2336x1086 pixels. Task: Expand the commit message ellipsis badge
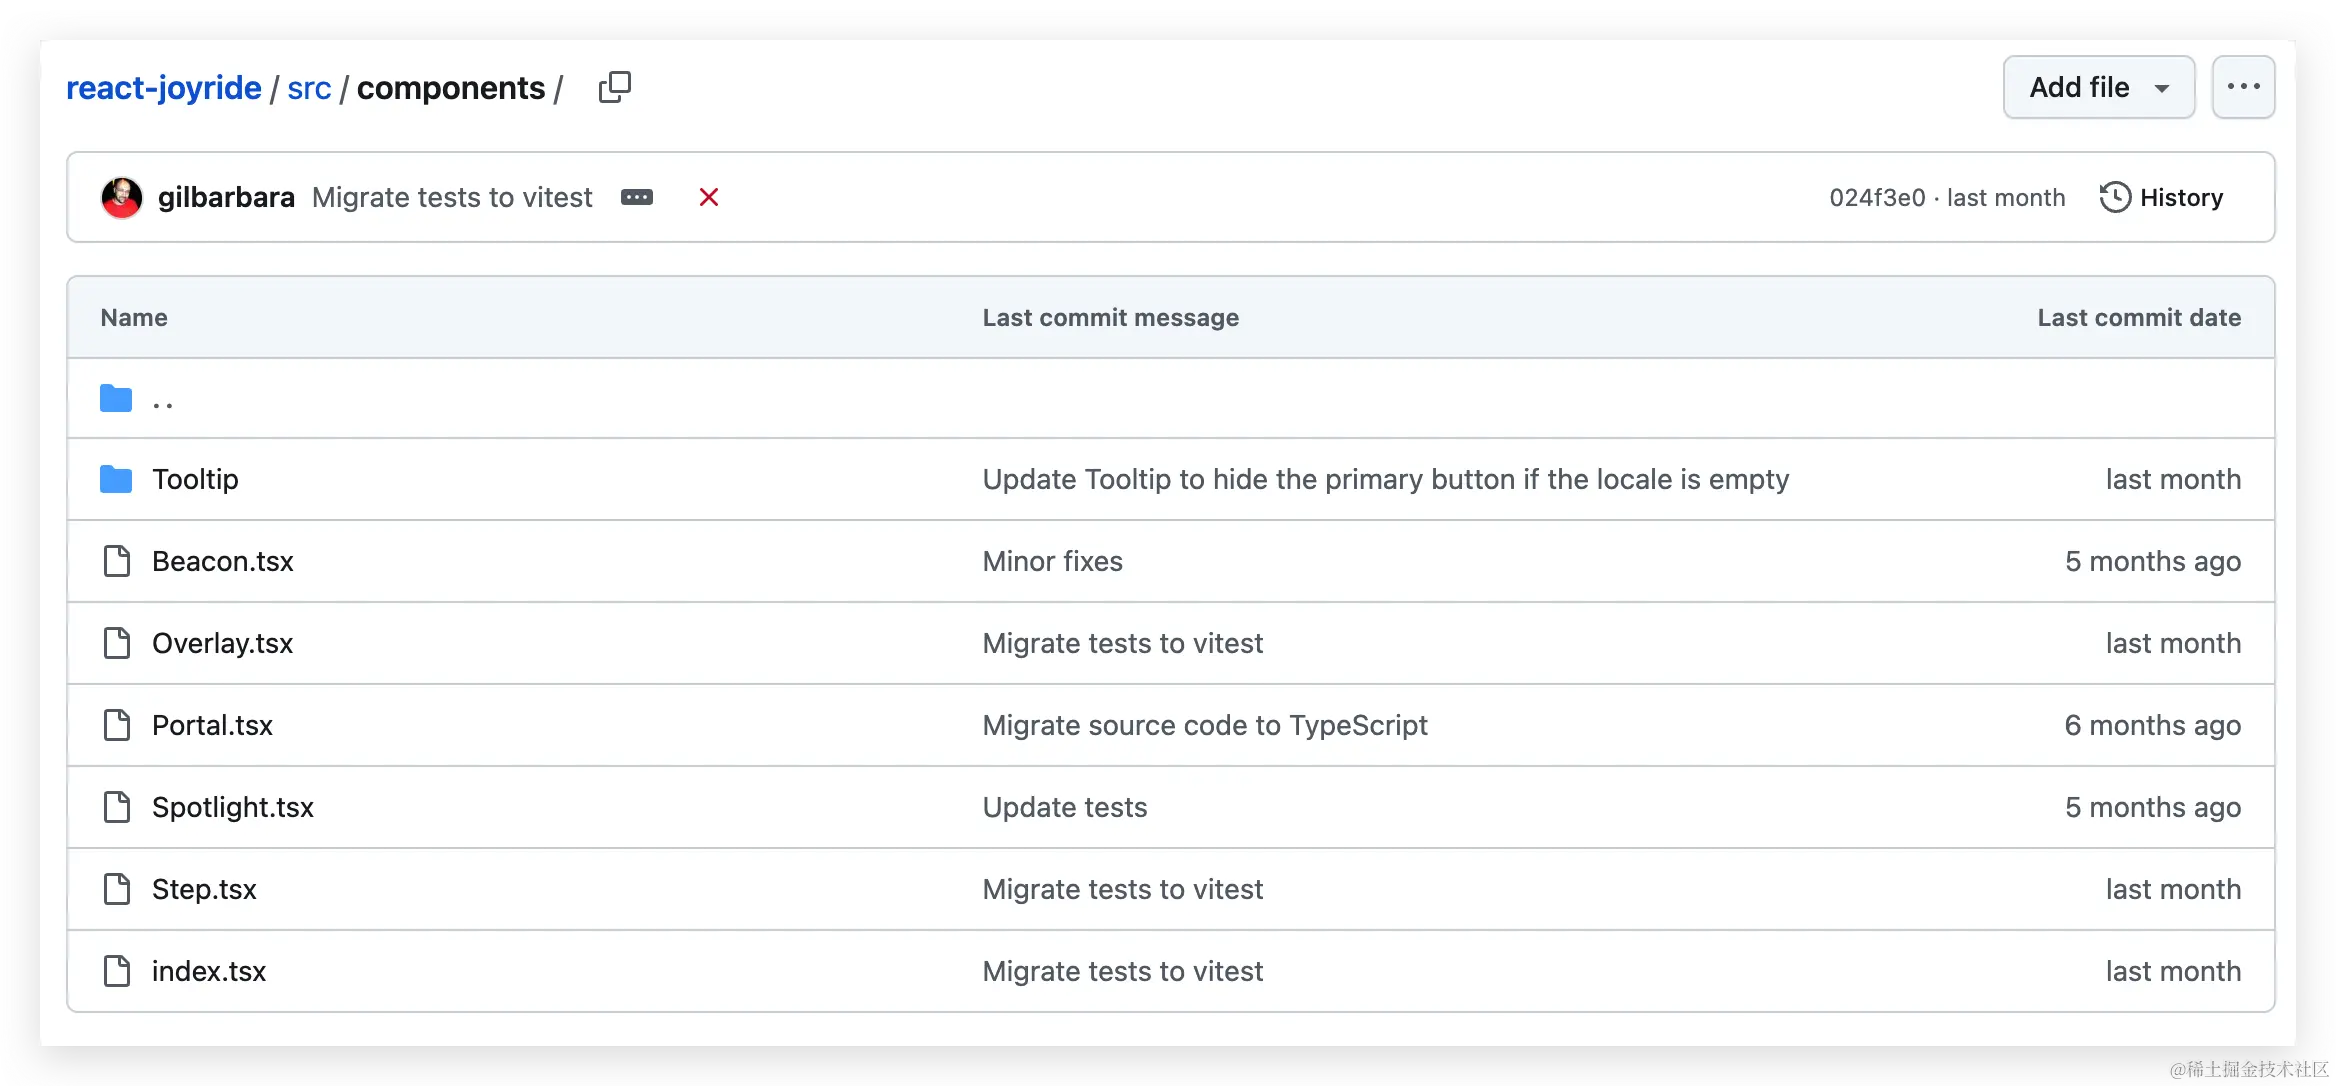[x=637, y=197]
